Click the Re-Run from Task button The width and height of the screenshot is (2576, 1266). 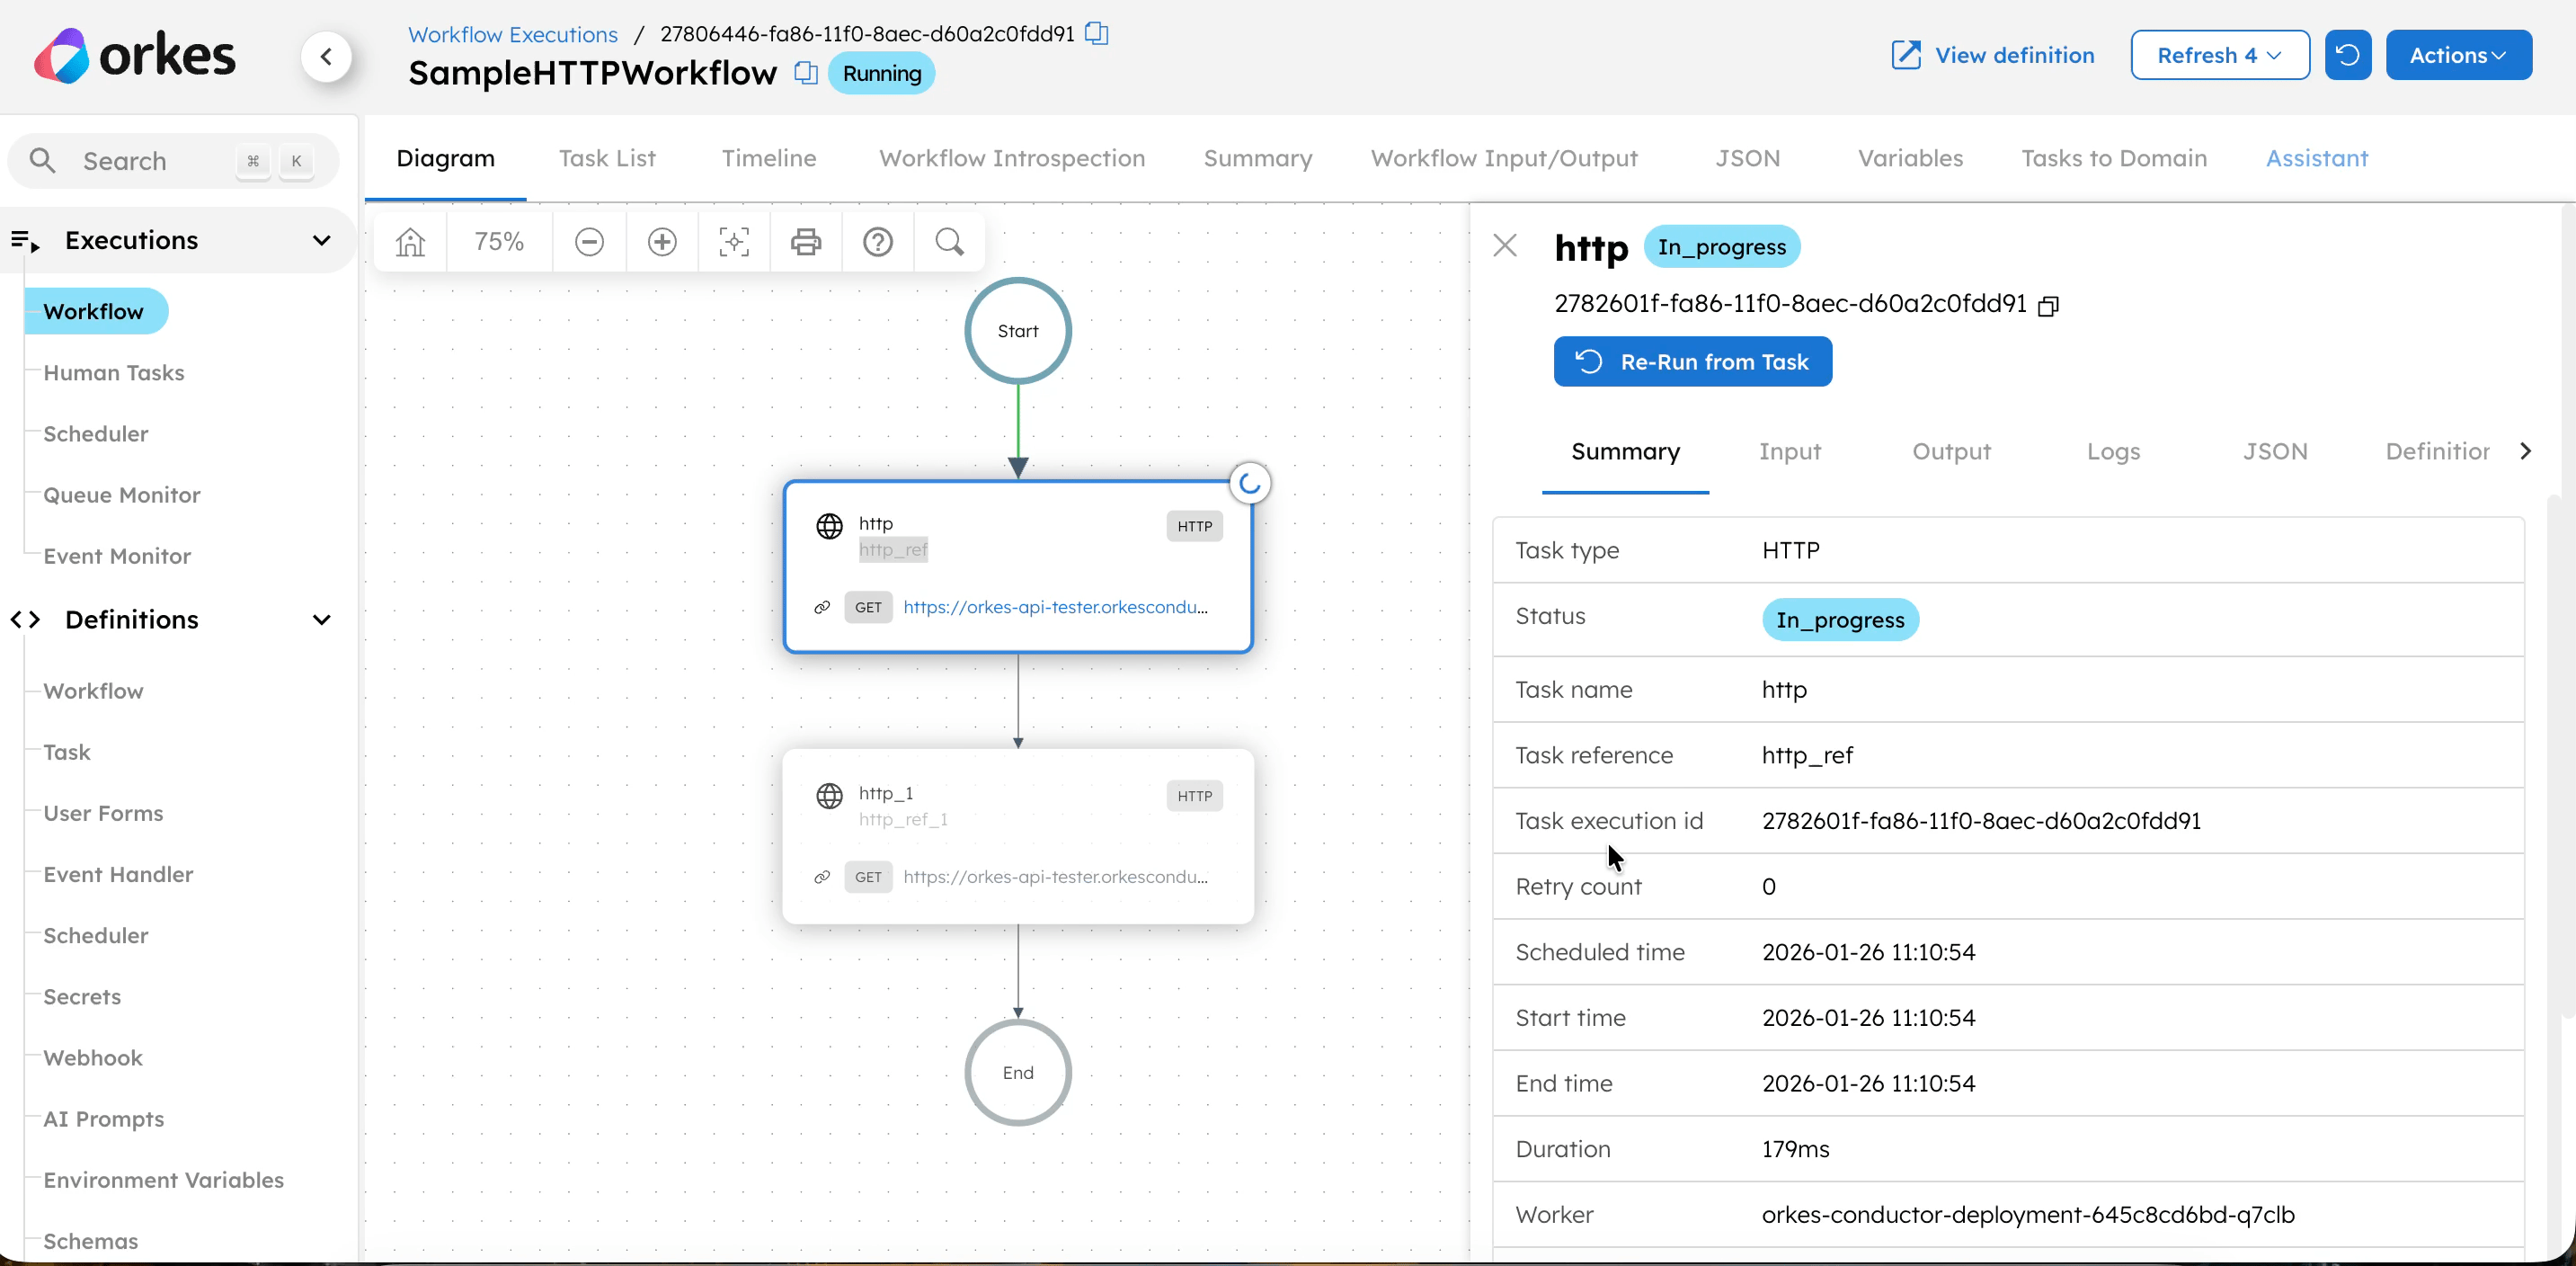[1692, 361]
